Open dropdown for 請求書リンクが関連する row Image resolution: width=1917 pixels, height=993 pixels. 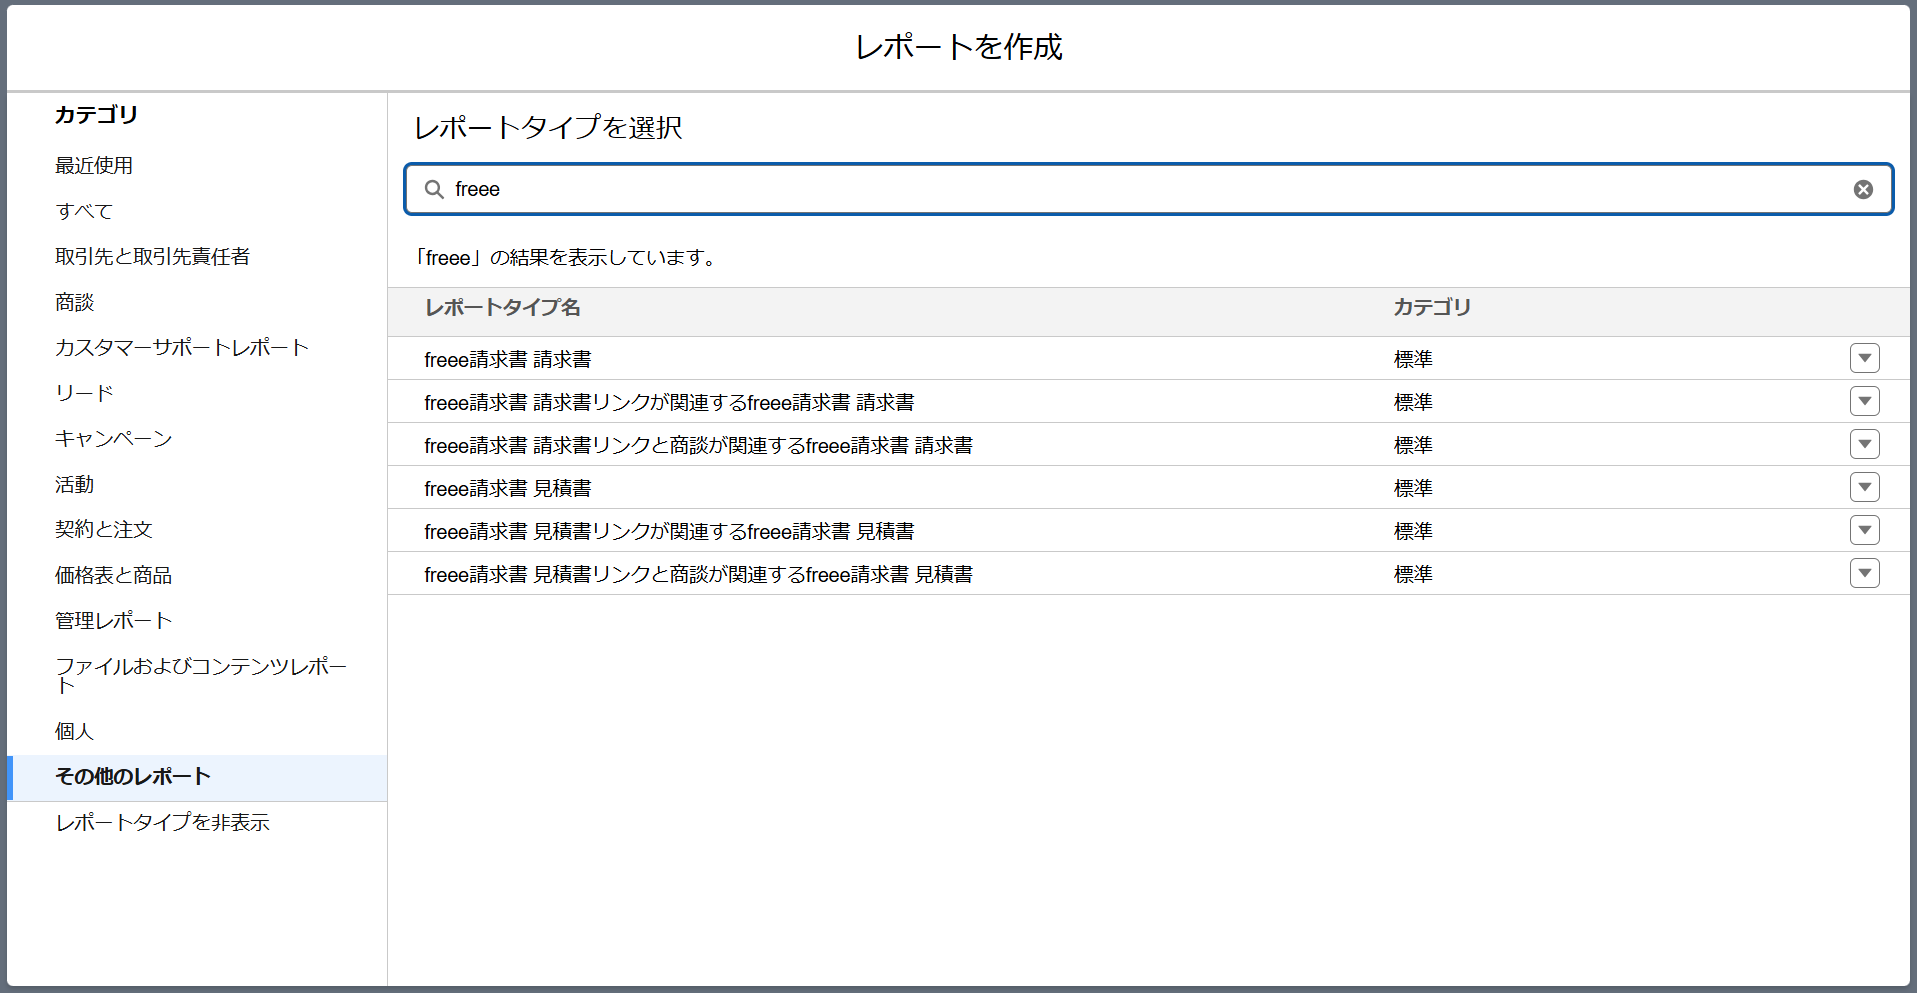tap(1864, 401)
